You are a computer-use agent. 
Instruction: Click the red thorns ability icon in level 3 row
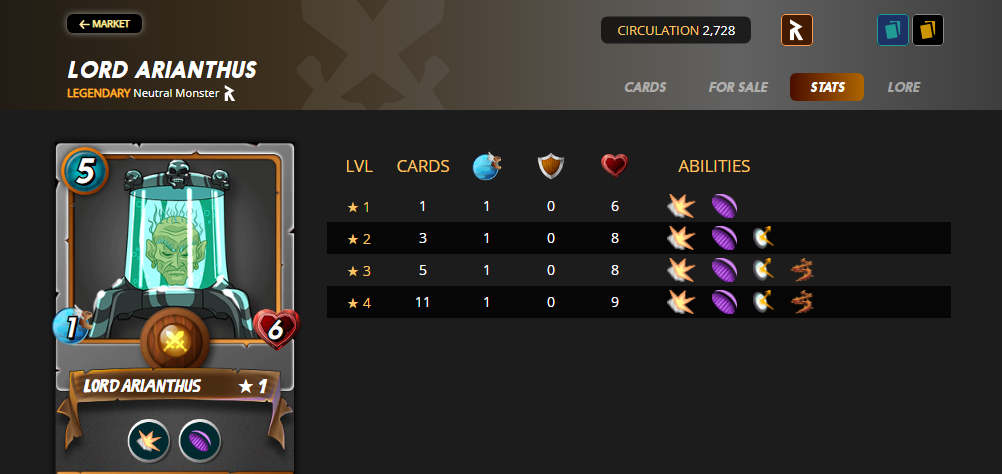tap(802, 270)
